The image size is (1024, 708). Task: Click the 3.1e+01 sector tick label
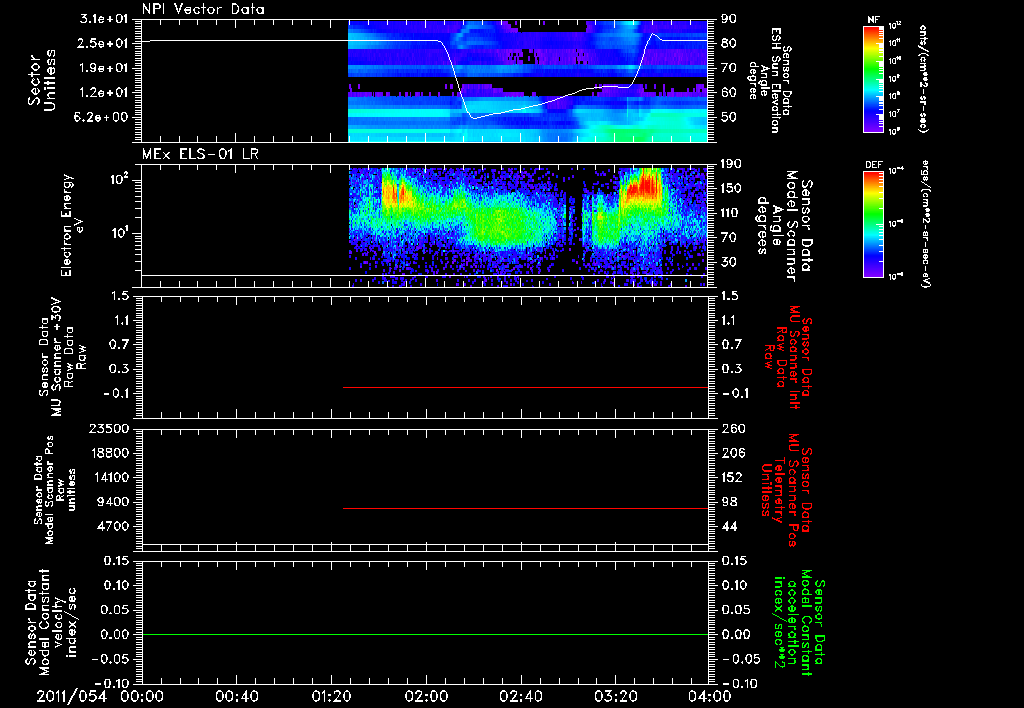coord(106,19)
